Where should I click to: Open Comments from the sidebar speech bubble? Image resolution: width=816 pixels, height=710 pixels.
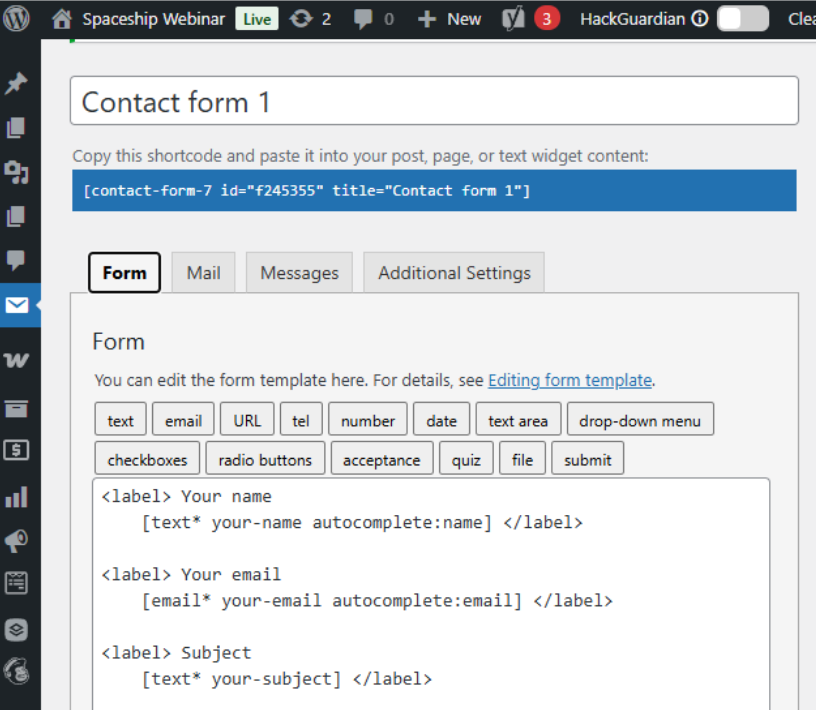pyautogui.click(x=17, y=261)
